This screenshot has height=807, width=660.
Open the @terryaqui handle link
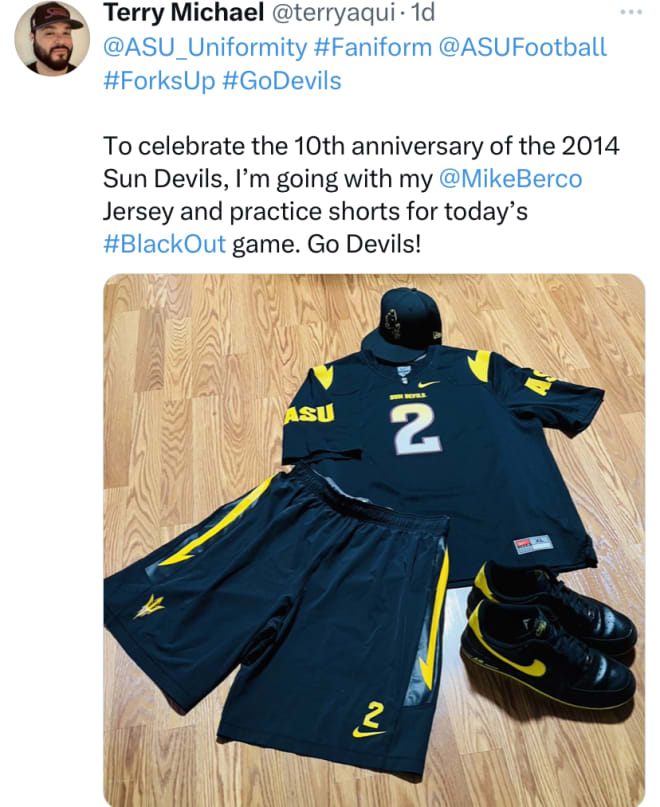click(333, 12)
